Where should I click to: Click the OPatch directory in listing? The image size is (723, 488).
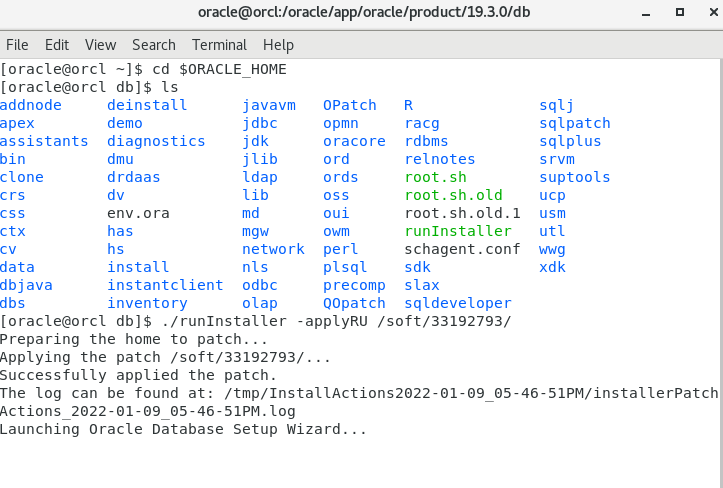coord(349,105)
